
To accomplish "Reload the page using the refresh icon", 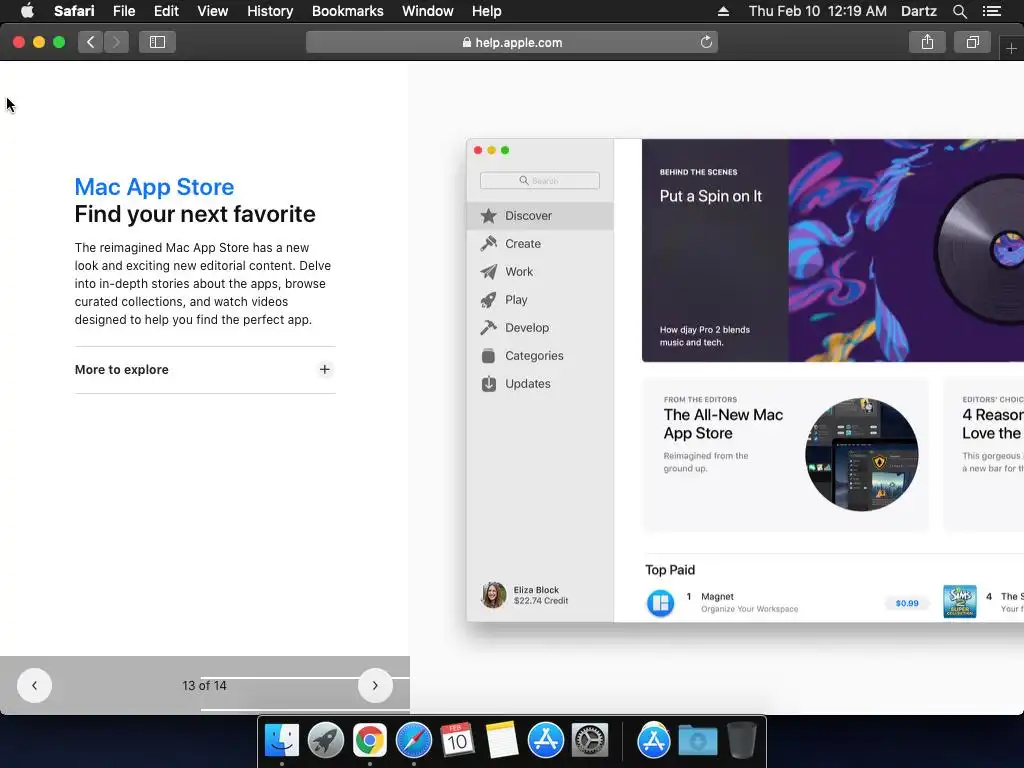I will click(706, 42).
